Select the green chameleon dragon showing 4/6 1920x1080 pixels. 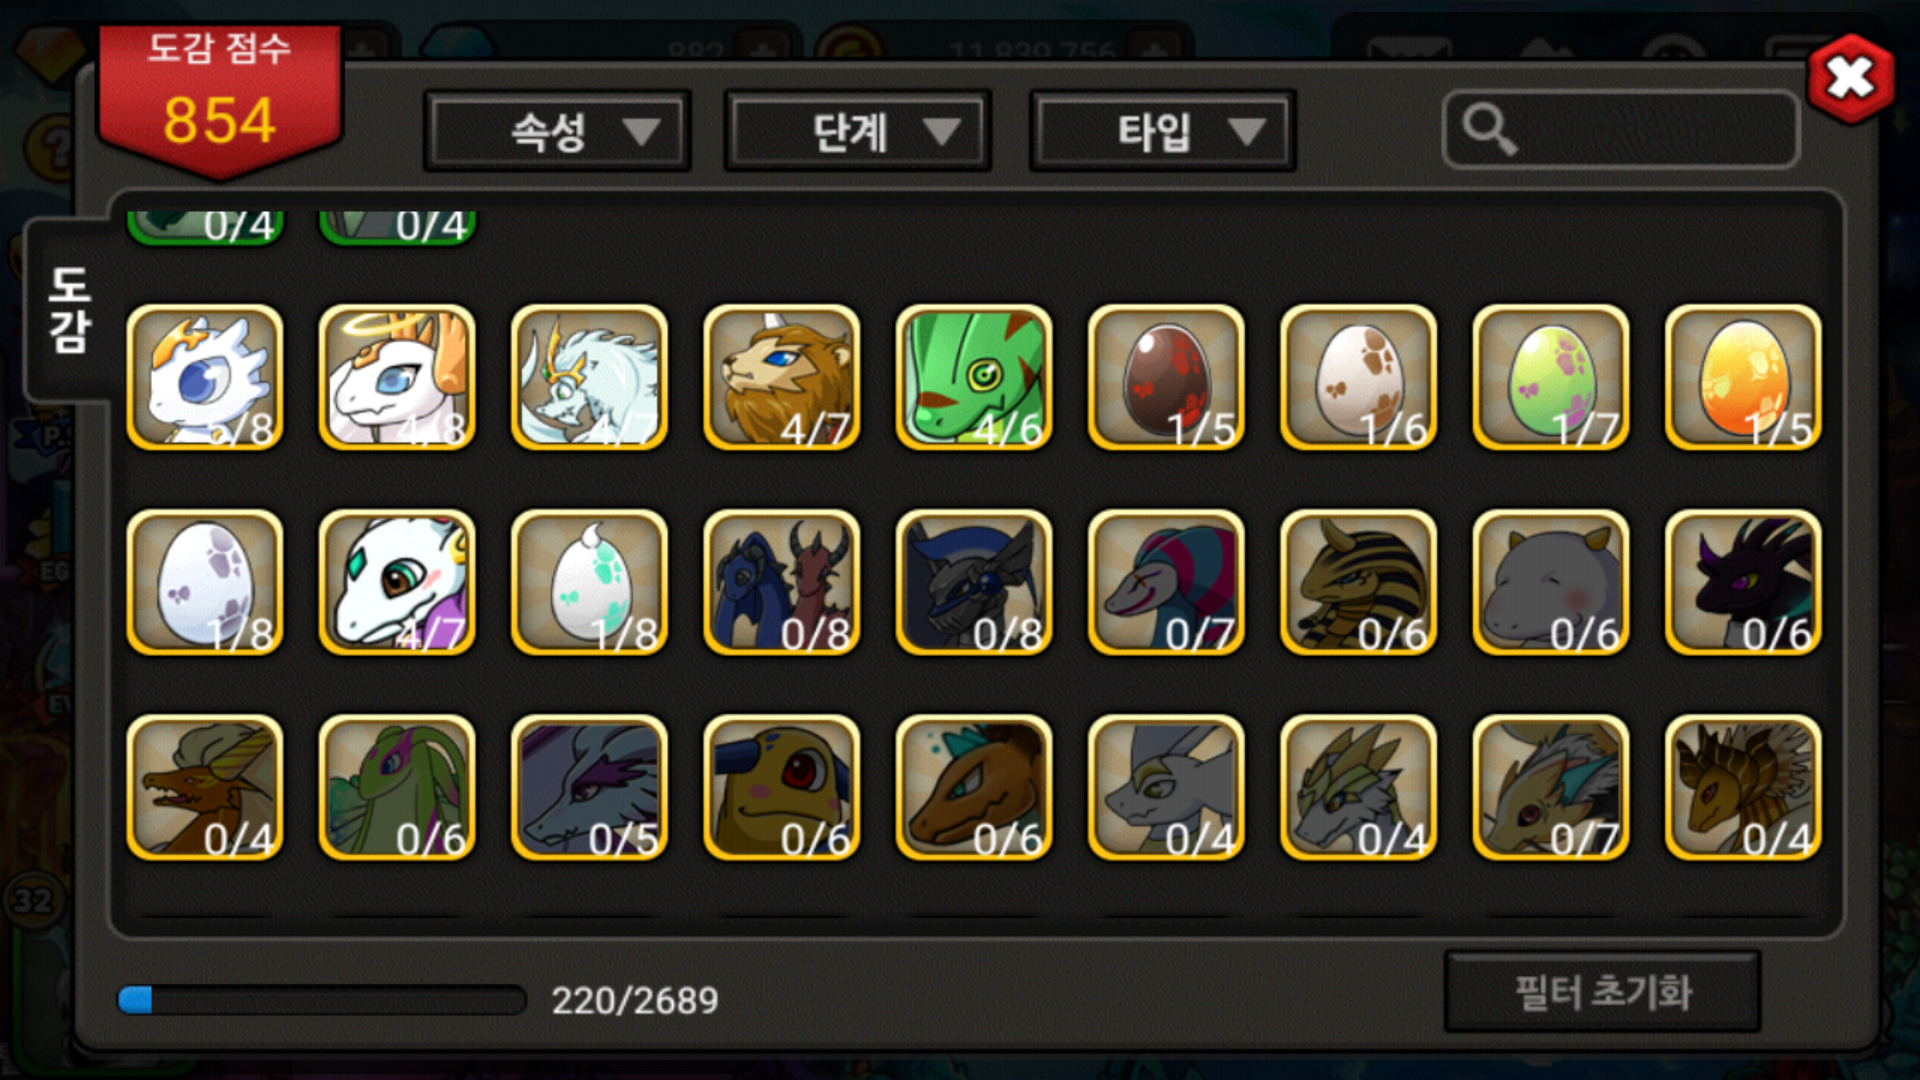pyautogui.click(x=973, y=378)
